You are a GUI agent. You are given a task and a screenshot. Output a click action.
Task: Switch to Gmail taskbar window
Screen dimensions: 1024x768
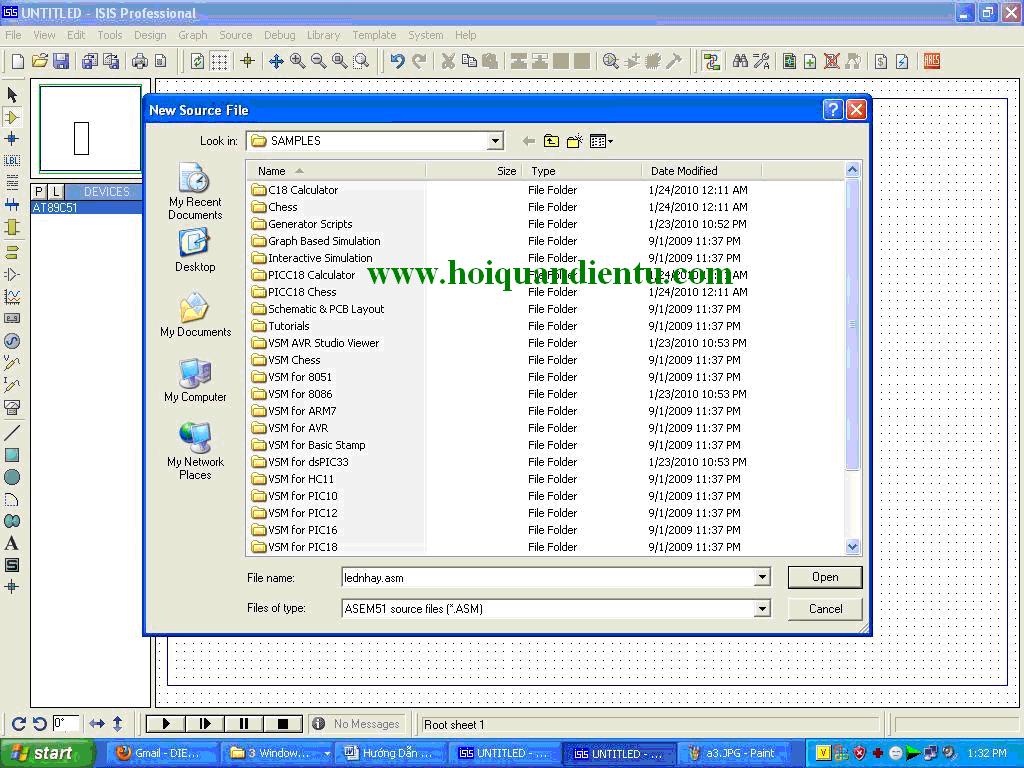[161, 754]
